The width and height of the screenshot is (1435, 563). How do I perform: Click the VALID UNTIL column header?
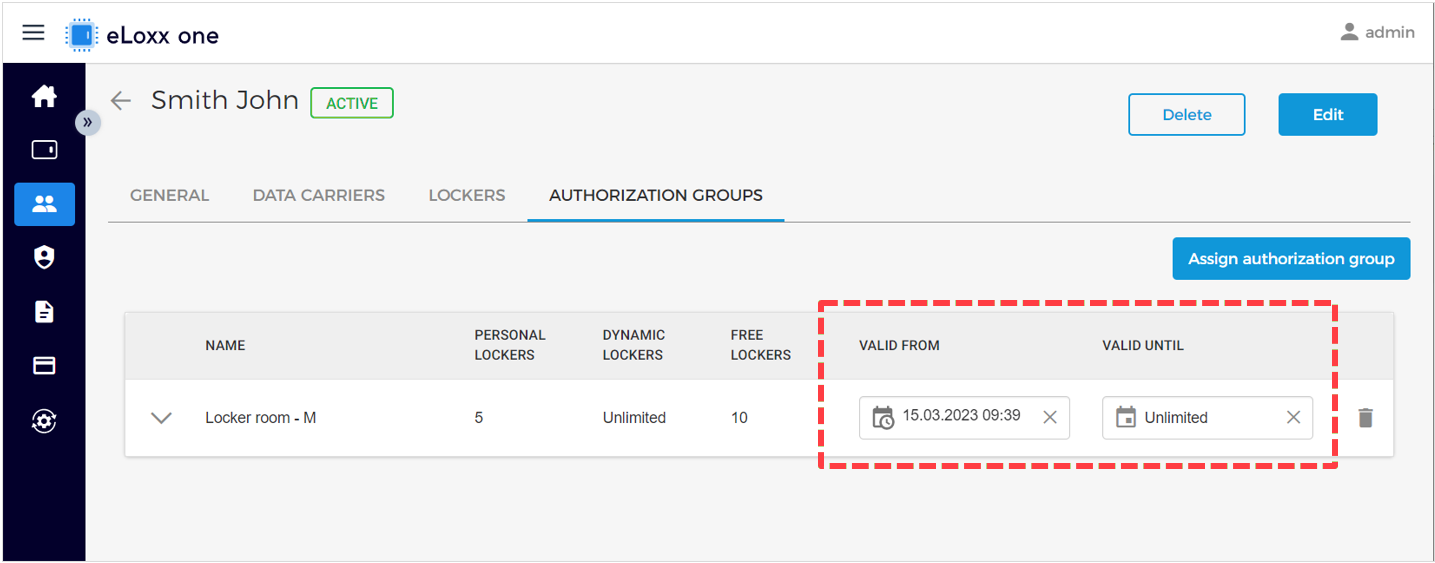(x=1143, y=345)
